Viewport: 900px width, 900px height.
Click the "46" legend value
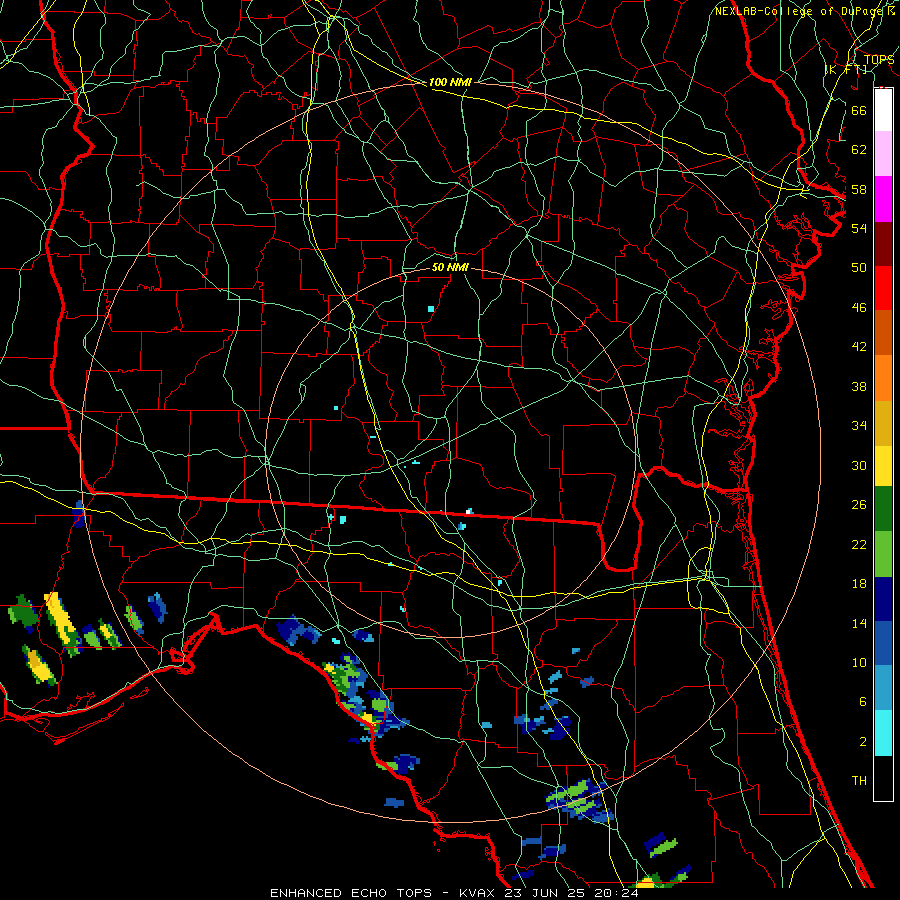(859, 308)
